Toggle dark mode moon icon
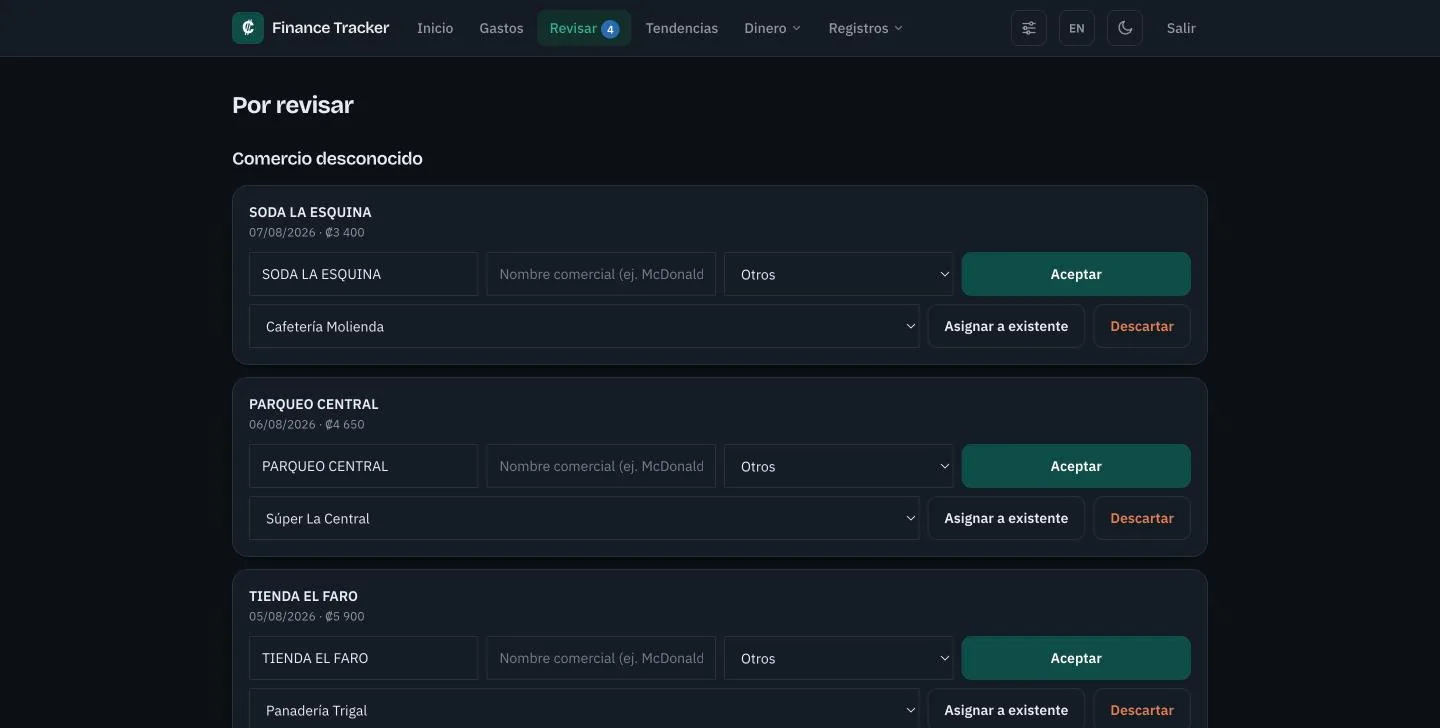Image resolution: width=1440 pixels, height=728 pixels. pyautogui.click(x=1125, y=28)
